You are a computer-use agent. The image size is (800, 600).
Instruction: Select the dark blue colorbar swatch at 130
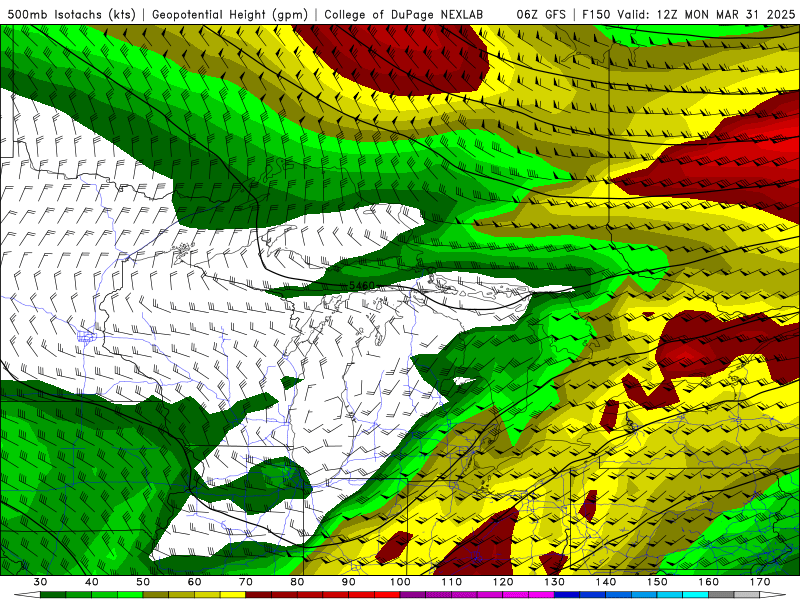[x=567, y=595]
